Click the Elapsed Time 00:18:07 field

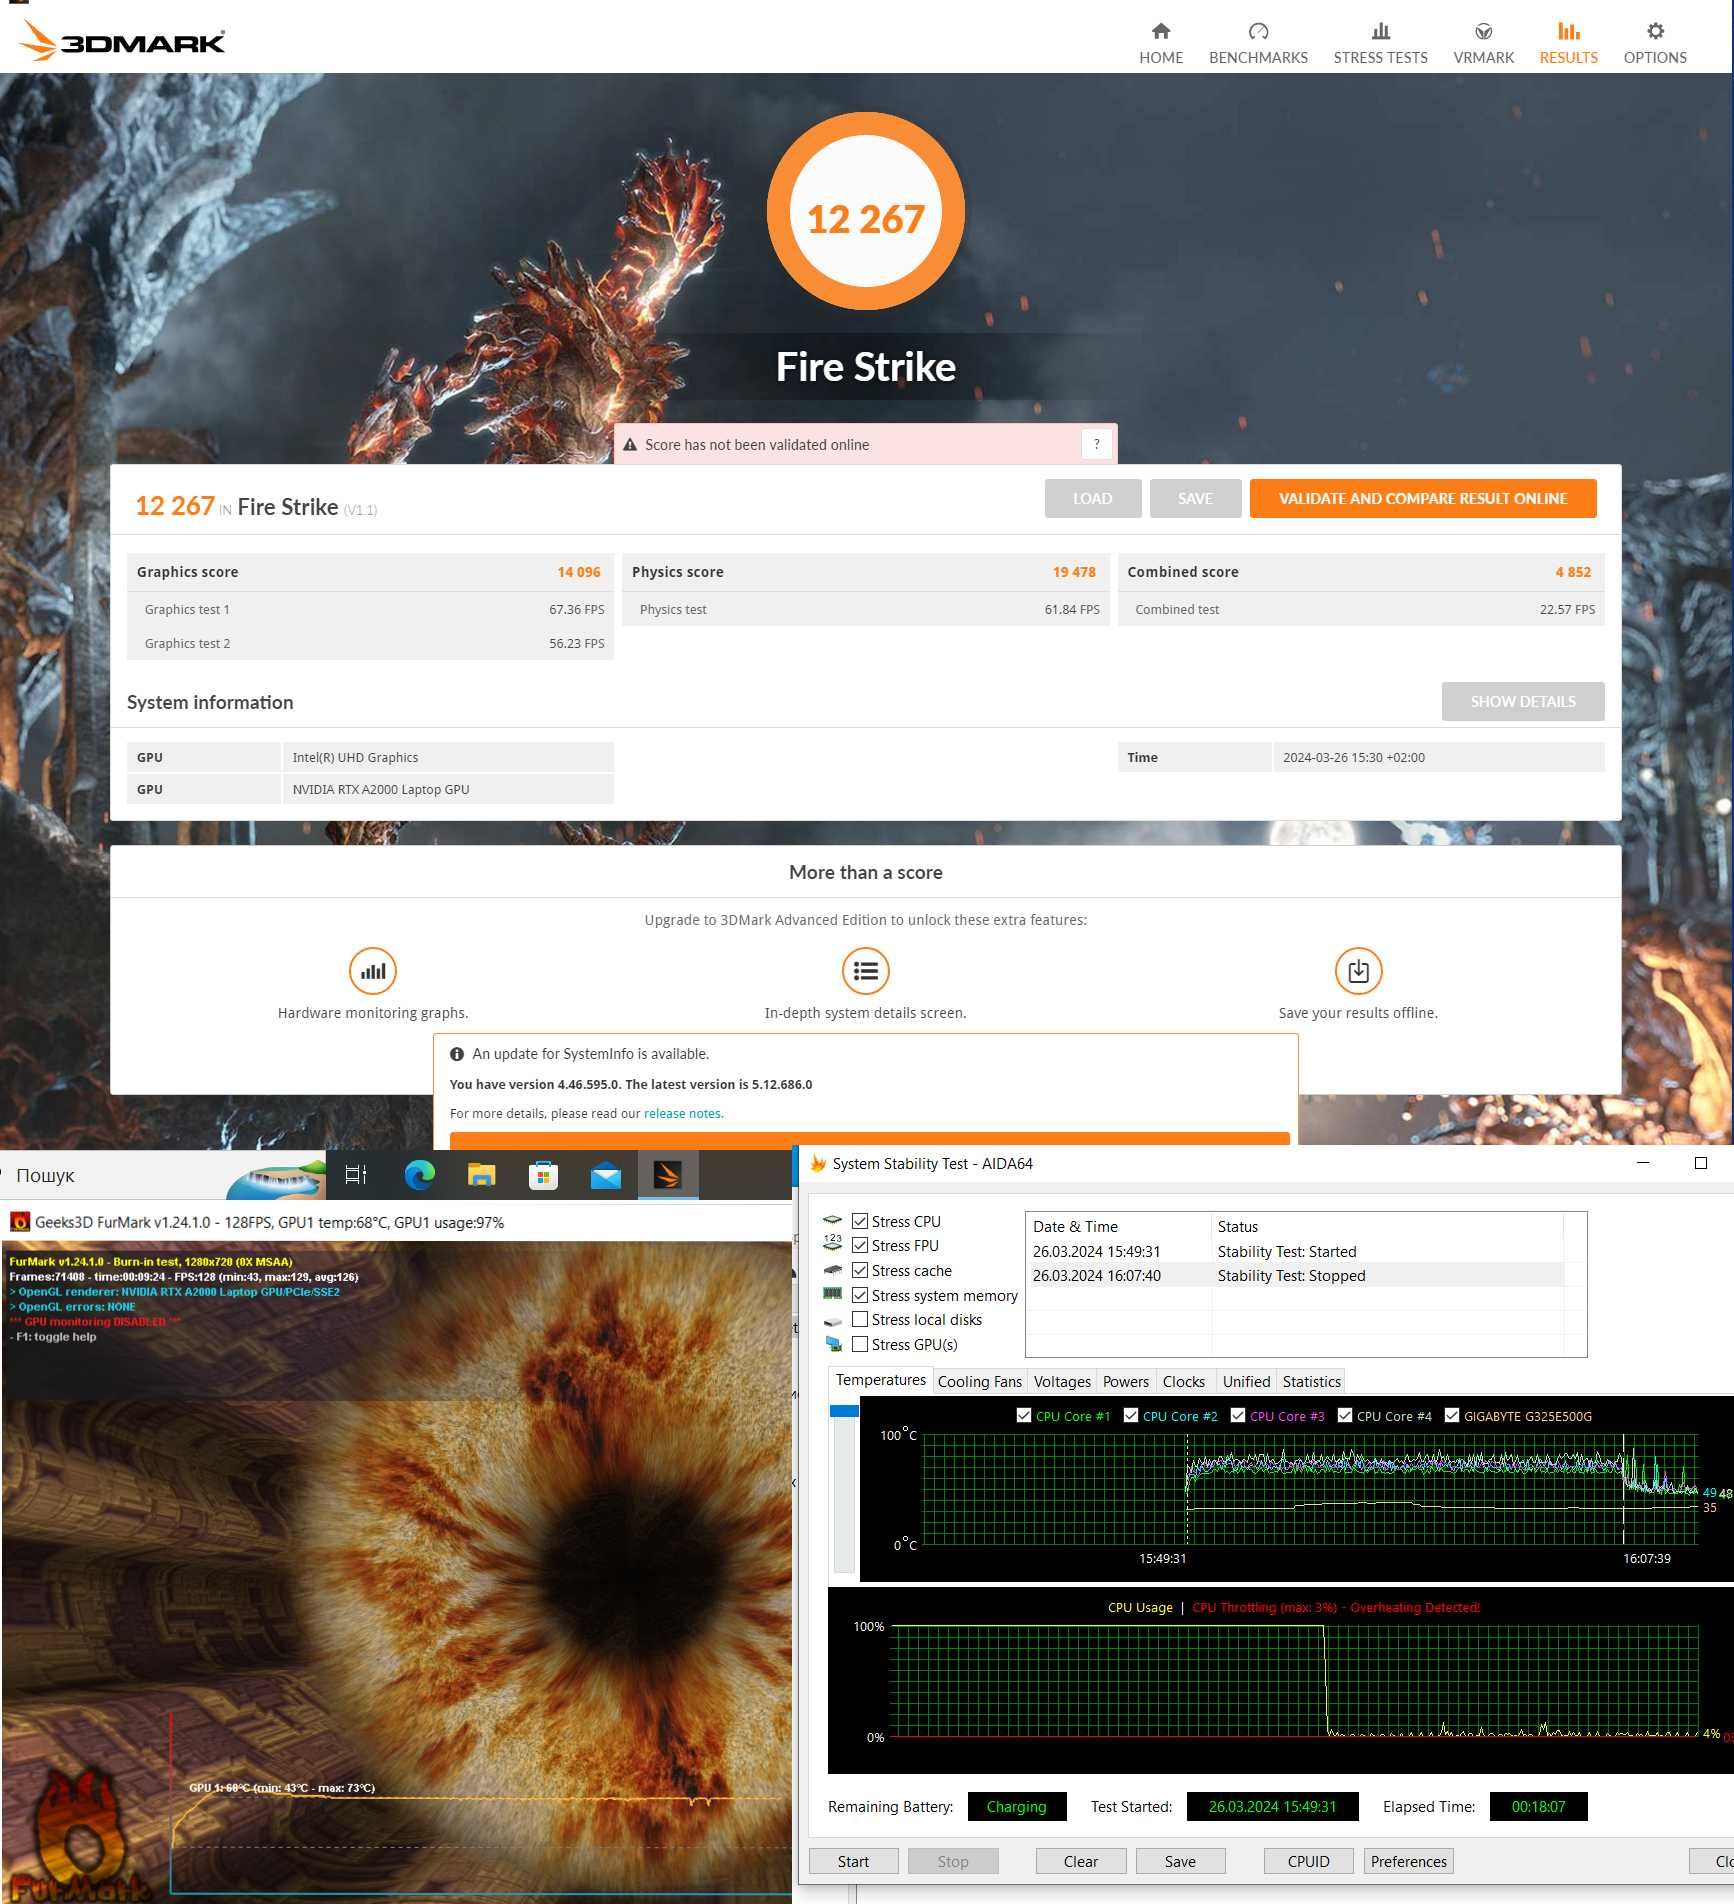pyautogui.click(x=1538, y=1806)
